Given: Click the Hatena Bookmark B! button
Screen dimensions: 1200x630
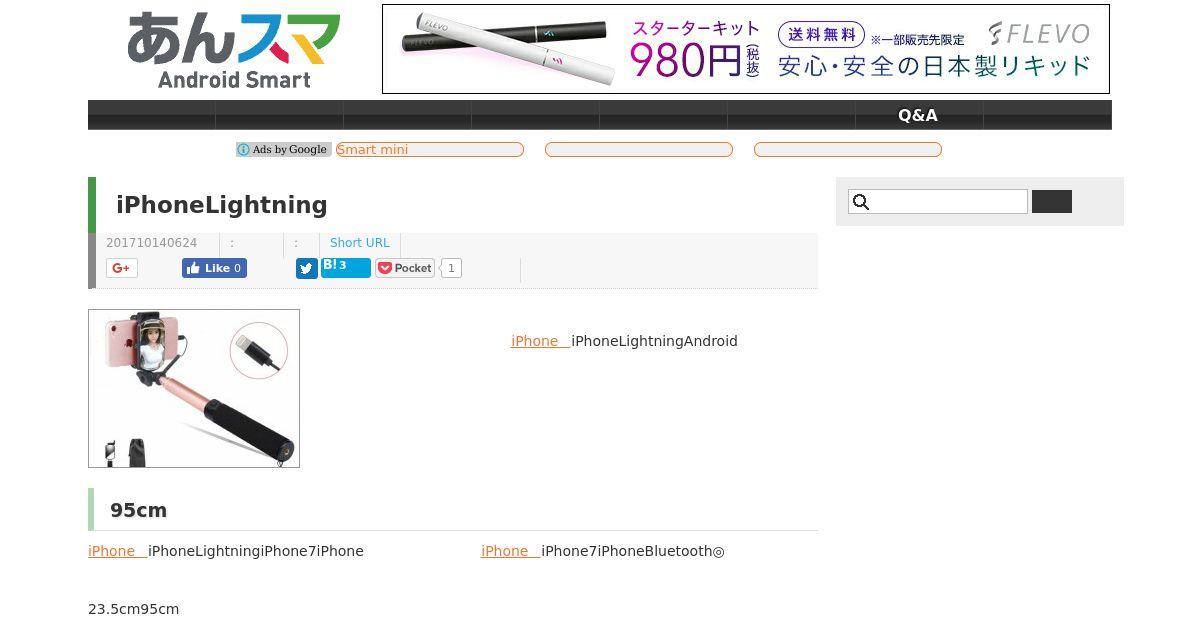Looking at the screenshot, I should point(346,267).
